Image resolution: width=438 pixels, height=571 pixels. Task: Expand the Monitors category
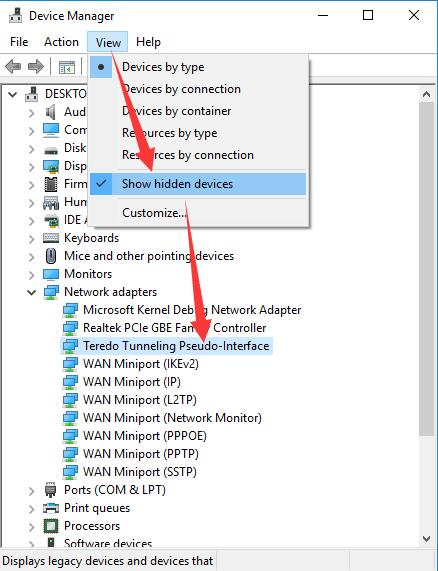[x=32, y=275]
